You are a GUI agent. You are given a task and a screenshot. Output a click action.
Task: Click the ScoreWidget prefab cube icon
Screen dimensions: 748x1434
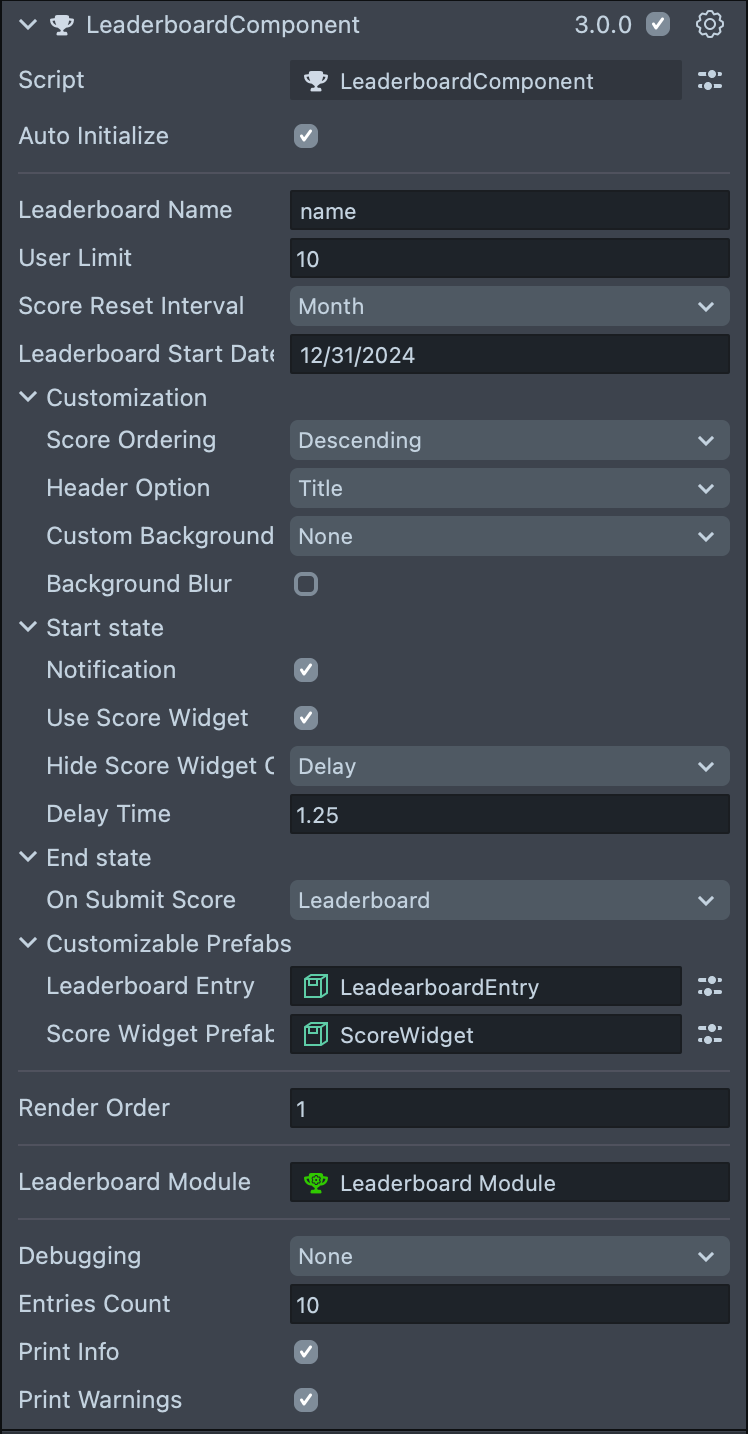point(316,1035)
